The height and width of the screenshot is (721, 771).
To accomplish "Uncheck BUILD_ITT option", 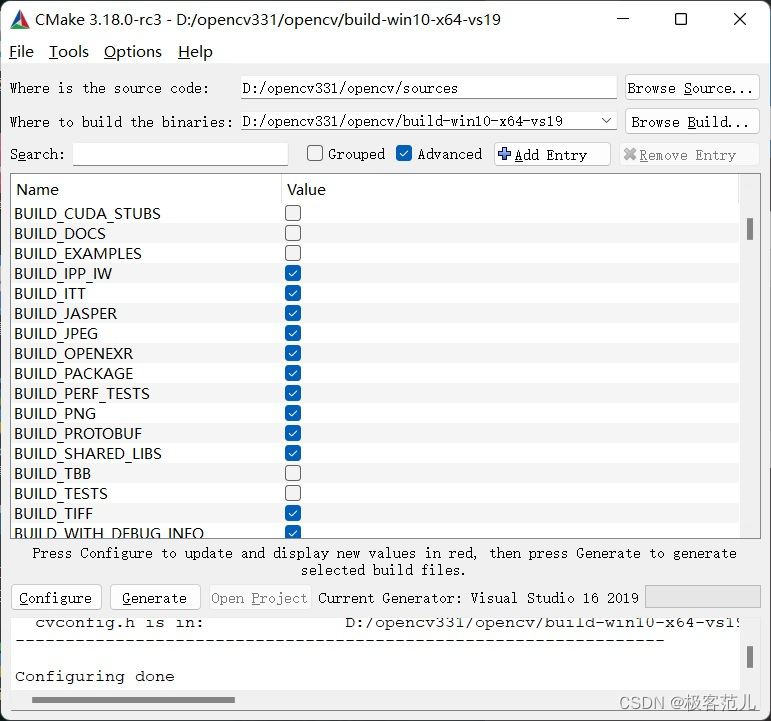I will pos(293,293).
